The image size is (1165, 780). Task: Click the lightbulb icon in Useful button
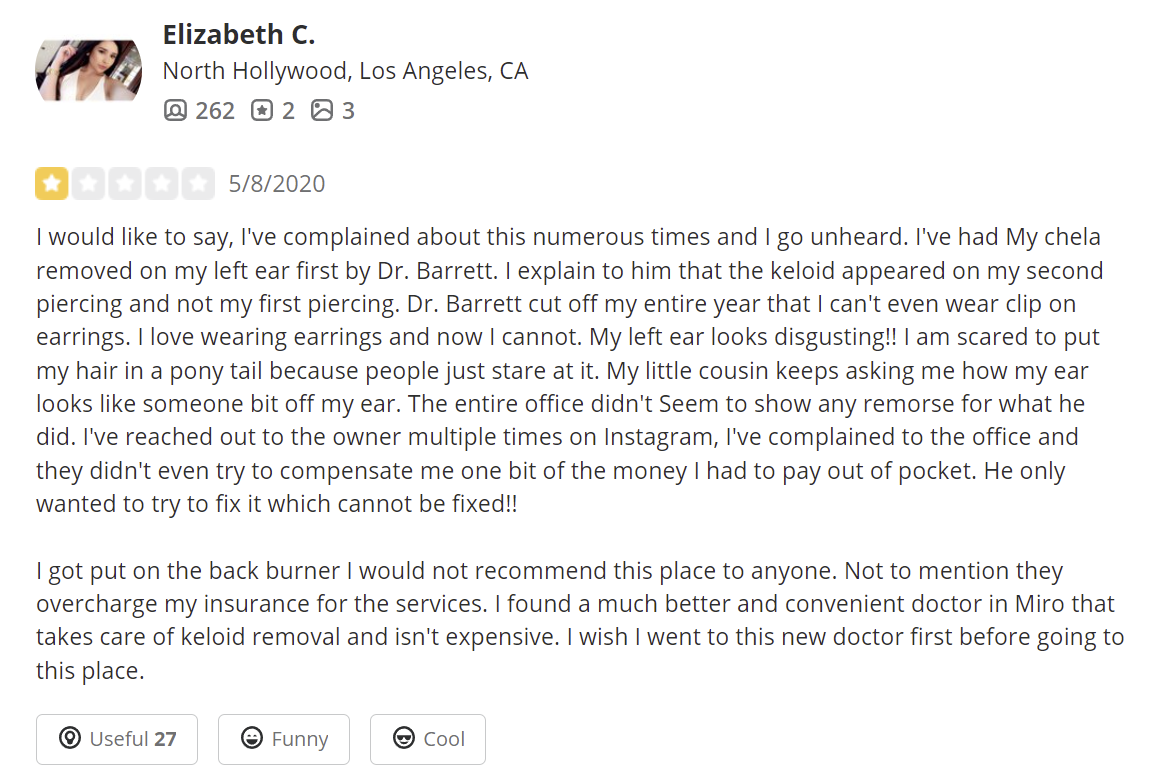70,738
